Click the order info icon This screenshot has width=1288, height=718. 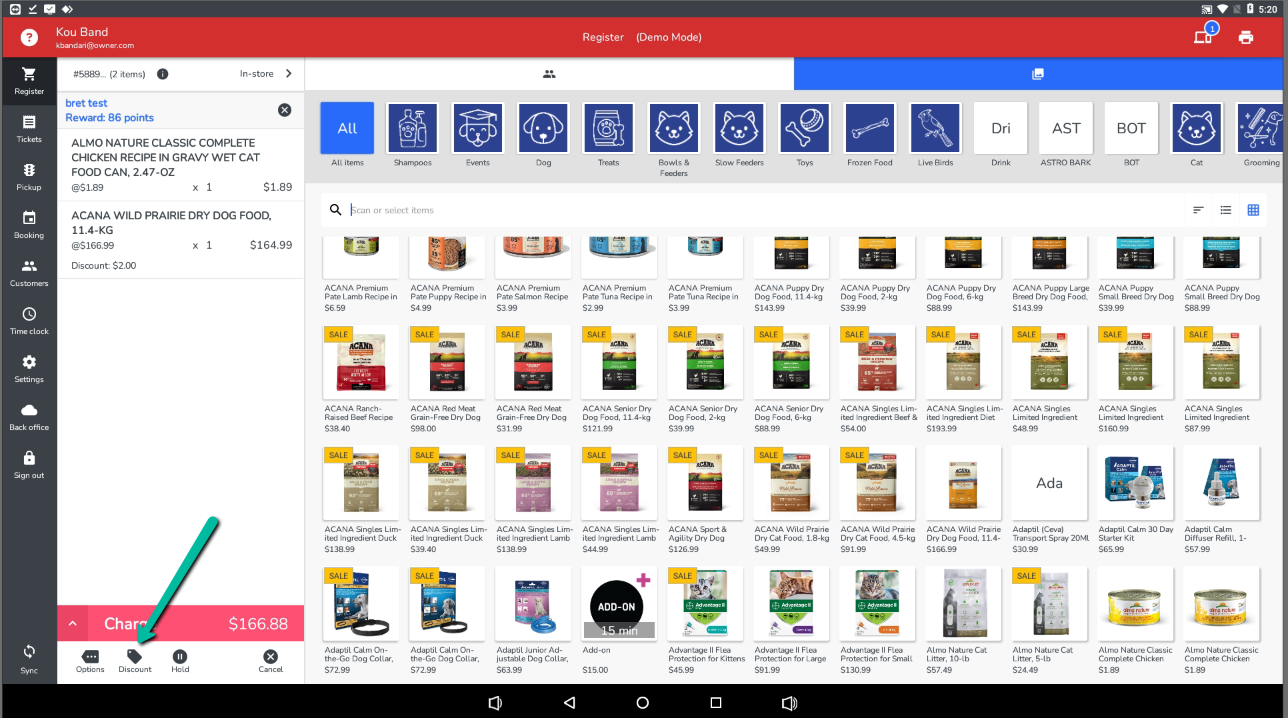(163, 74)
